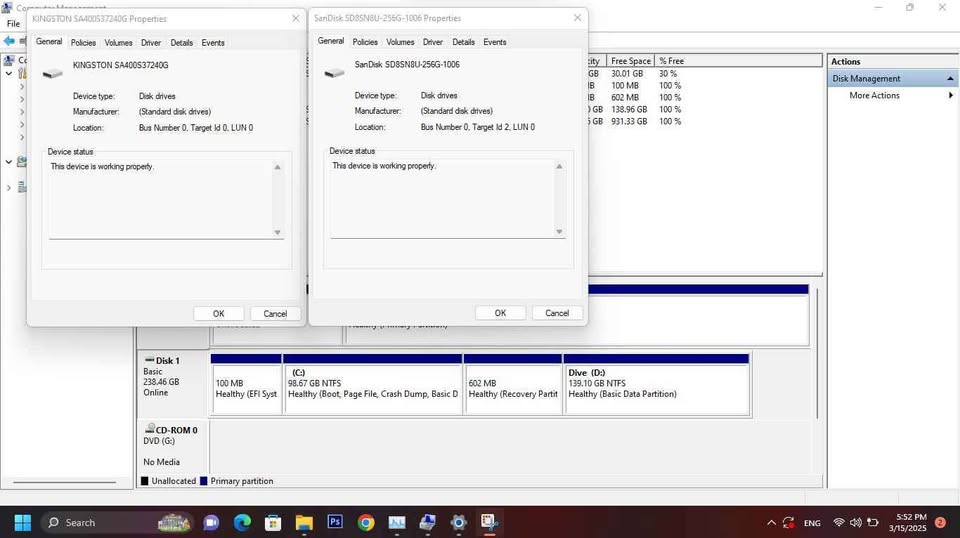Click the ENG language indicator
The width and height of the screenshot is (960, 538).
pos(812,523)
